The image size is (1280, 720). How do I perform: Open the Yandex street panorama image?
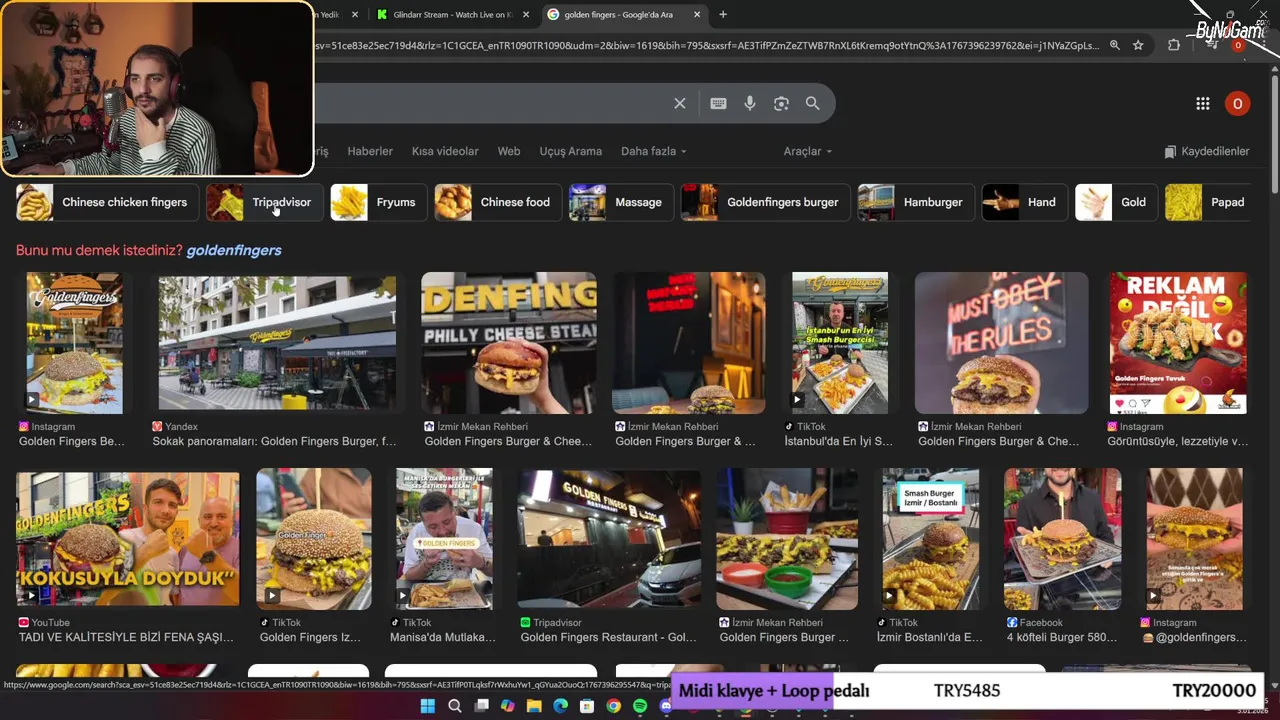click(x=277, y=343)
